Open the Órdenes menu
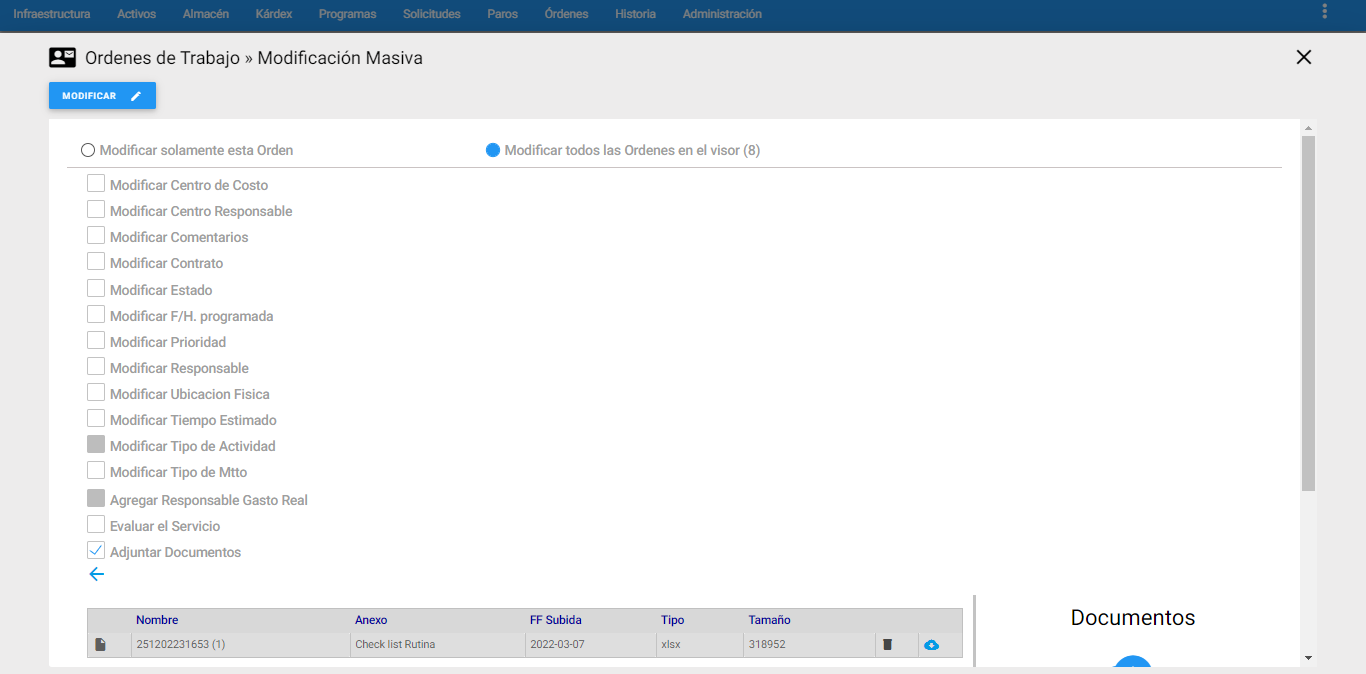Image resolution: width=1366 pixels, height=674 pixels. tap(567, 14)
